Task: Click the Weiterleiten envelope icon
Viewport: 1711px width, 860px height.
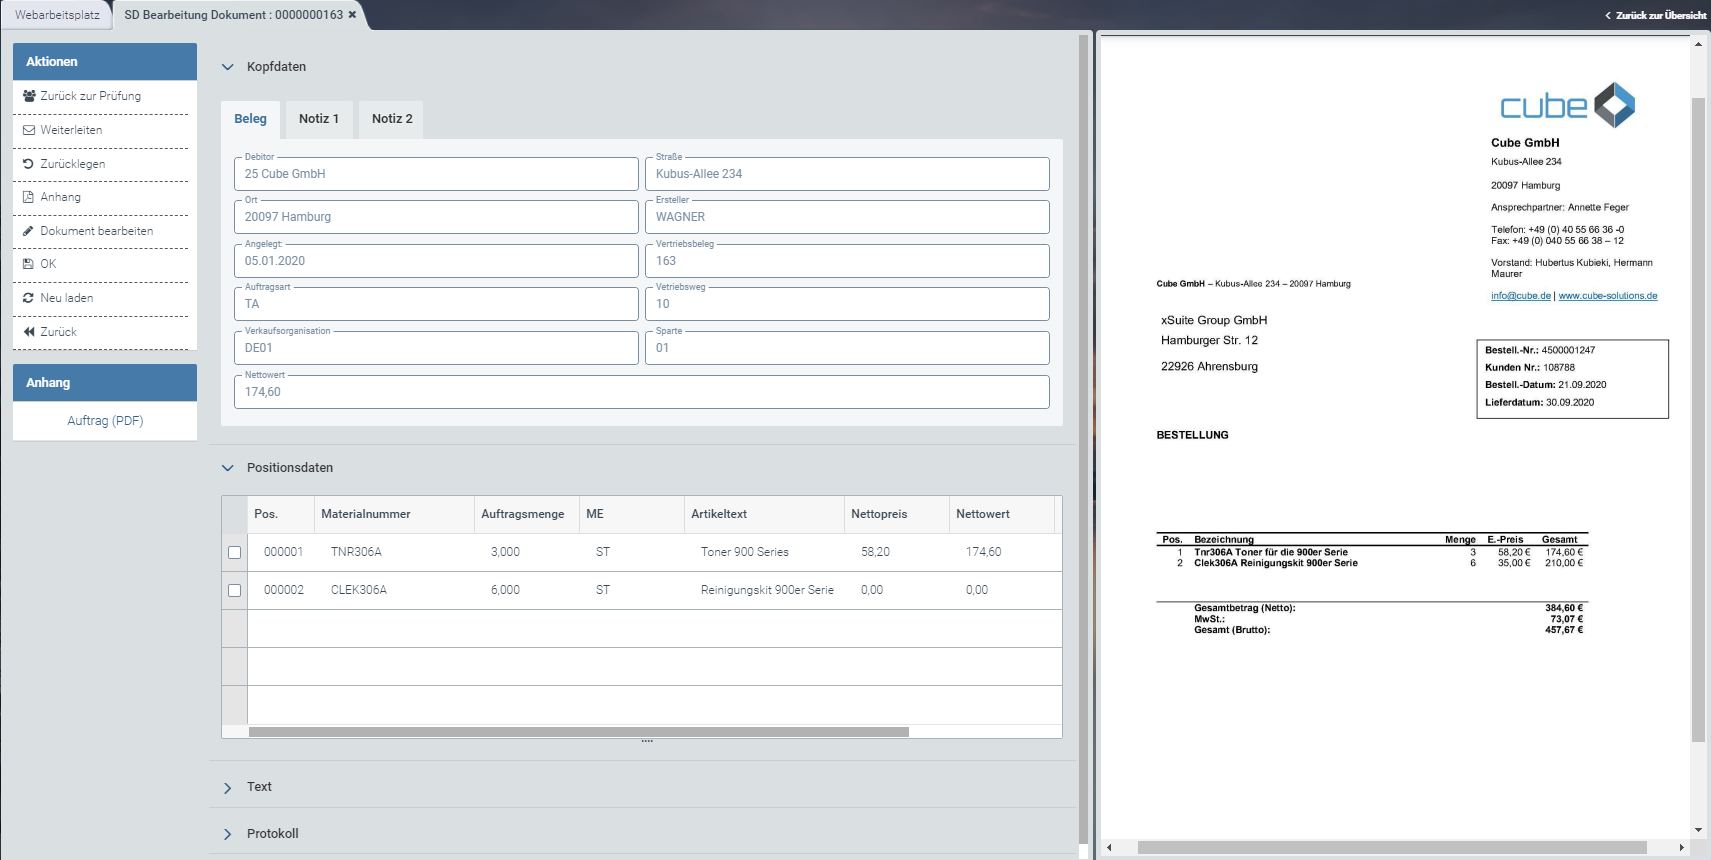Action: tap(29, 130)
